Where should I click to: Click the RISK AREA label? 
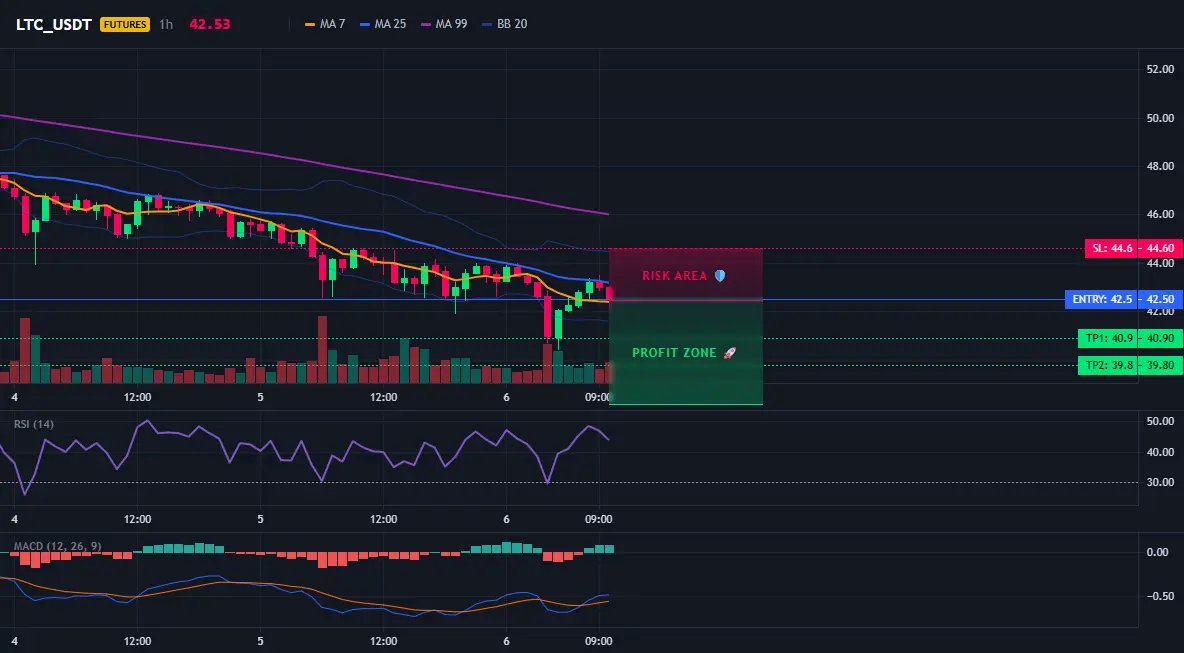(x=674, y=276)
